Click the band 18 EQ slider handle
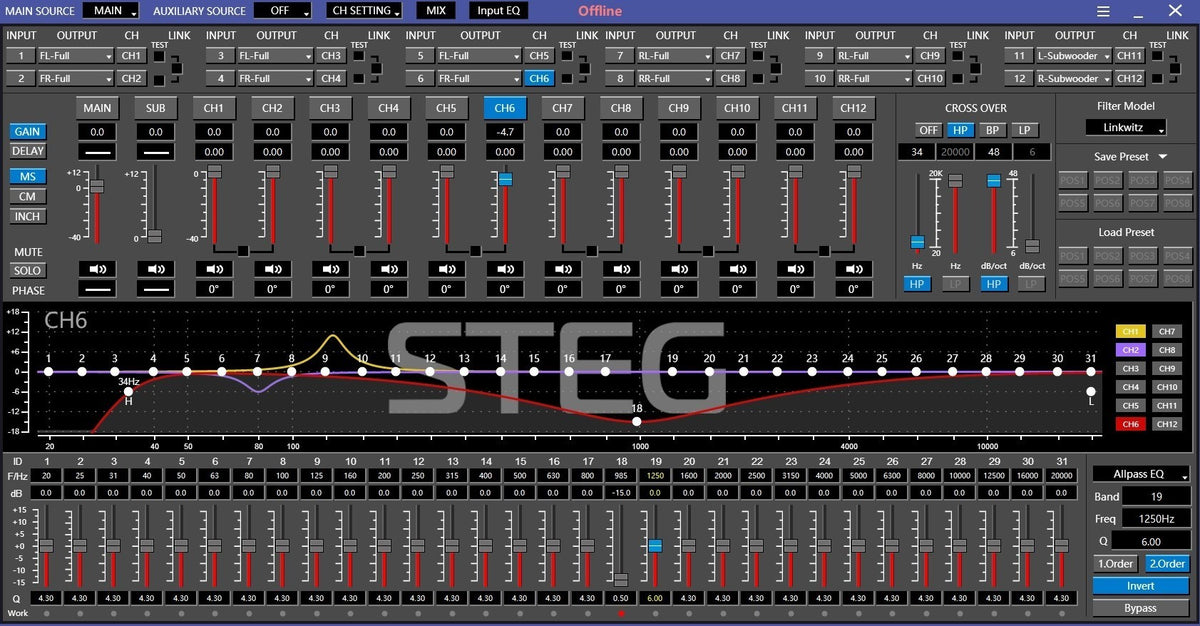The width and height of the screenshot is (1200, 626). 621,580
